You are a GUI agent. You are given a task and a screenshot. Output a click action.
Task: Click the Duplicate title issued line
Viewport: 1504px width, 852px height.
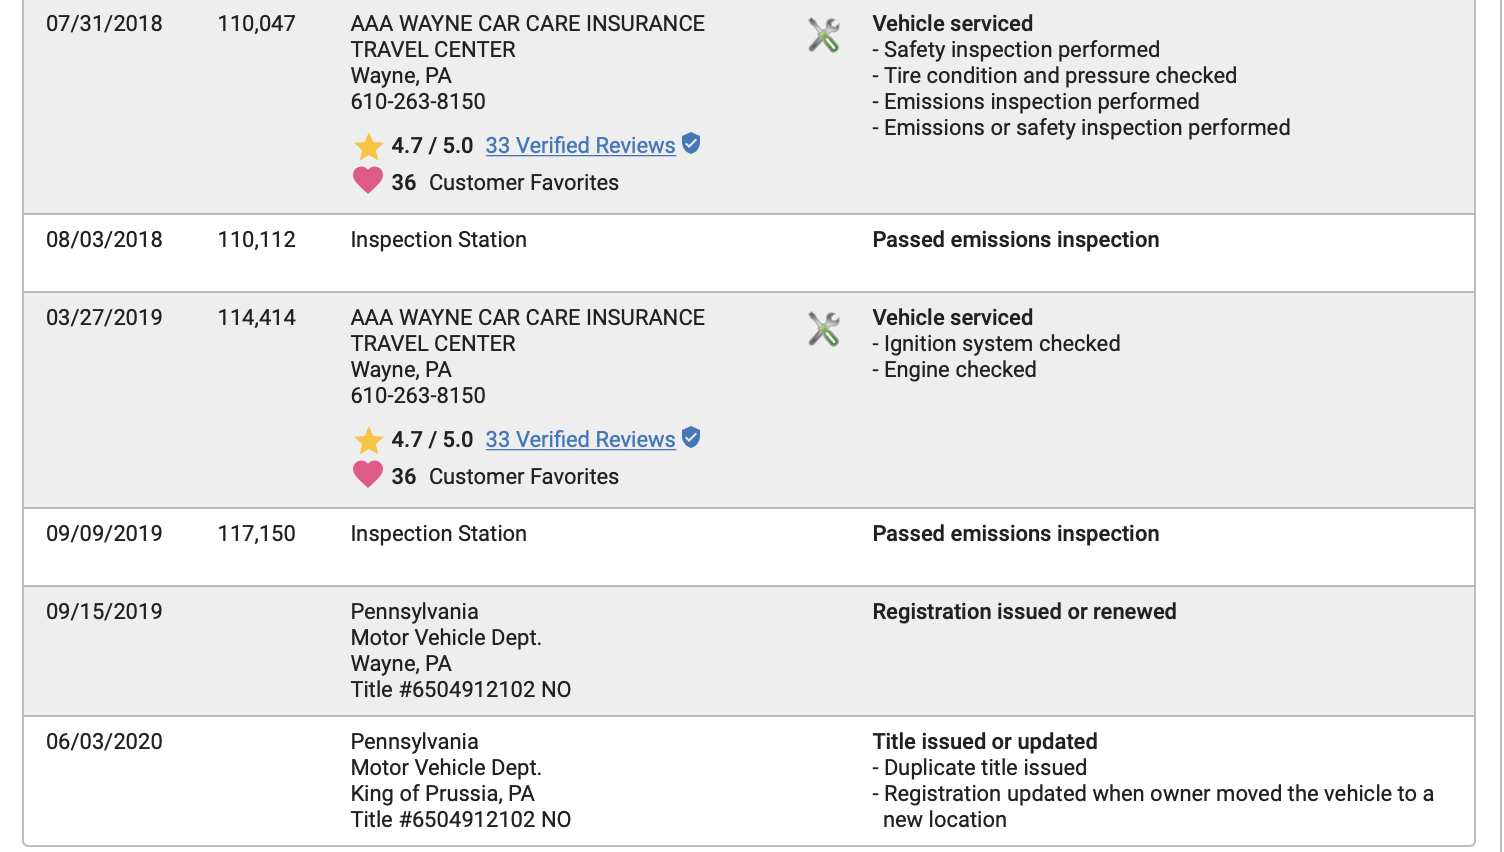984,768
